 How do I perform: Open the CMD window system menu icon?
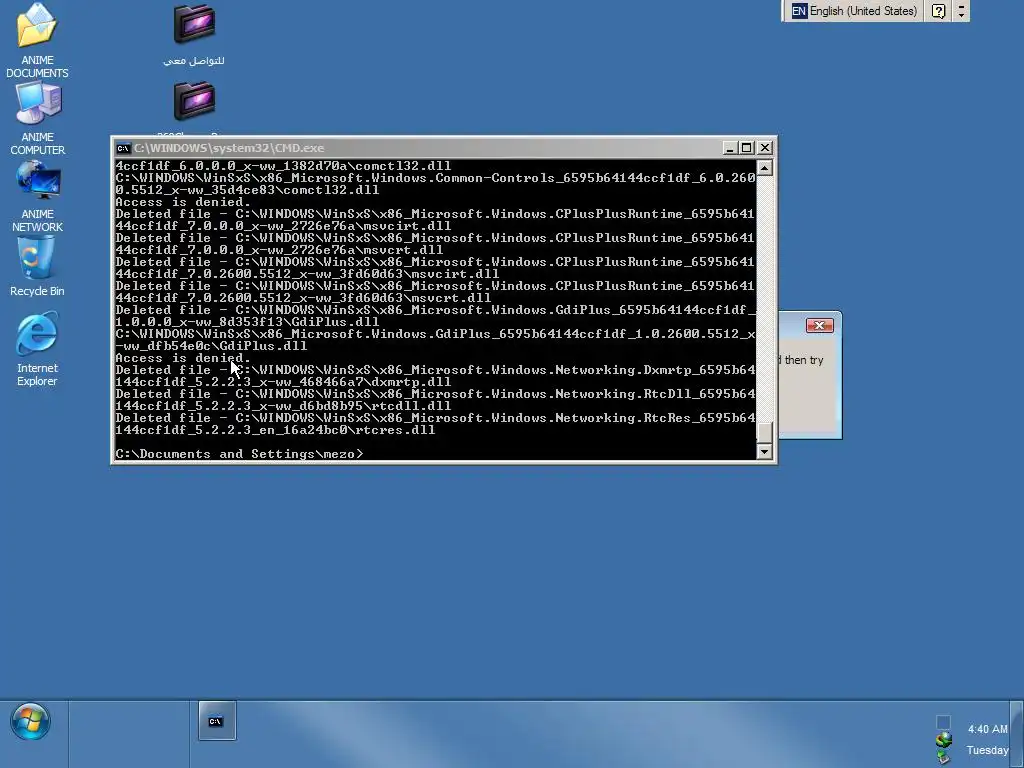coord(122,148)
